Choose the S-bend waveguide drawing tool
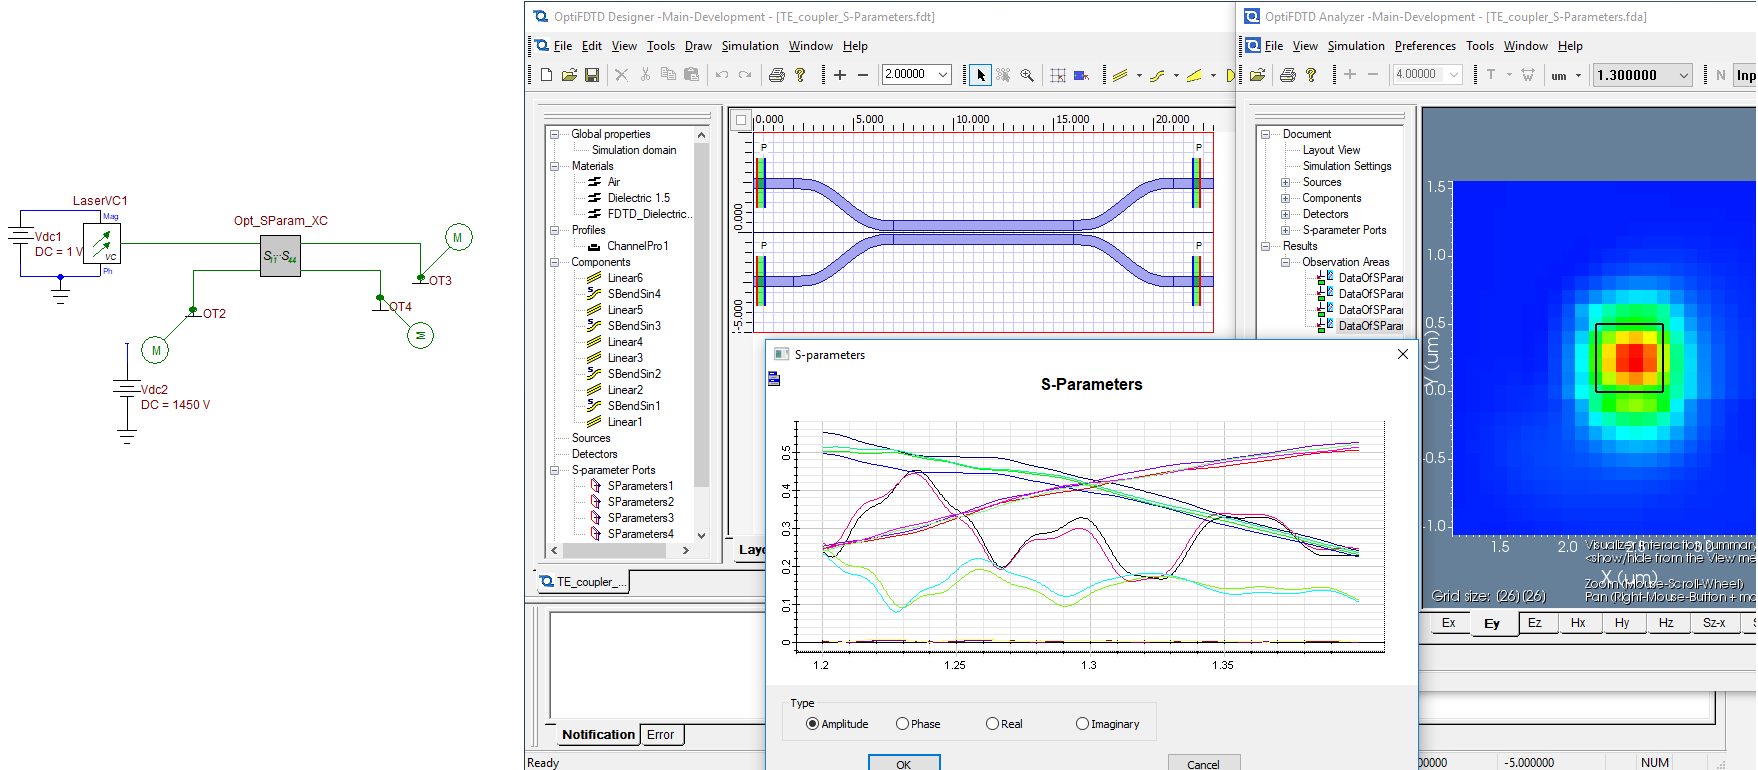1758x770 pixels. 1157,75
